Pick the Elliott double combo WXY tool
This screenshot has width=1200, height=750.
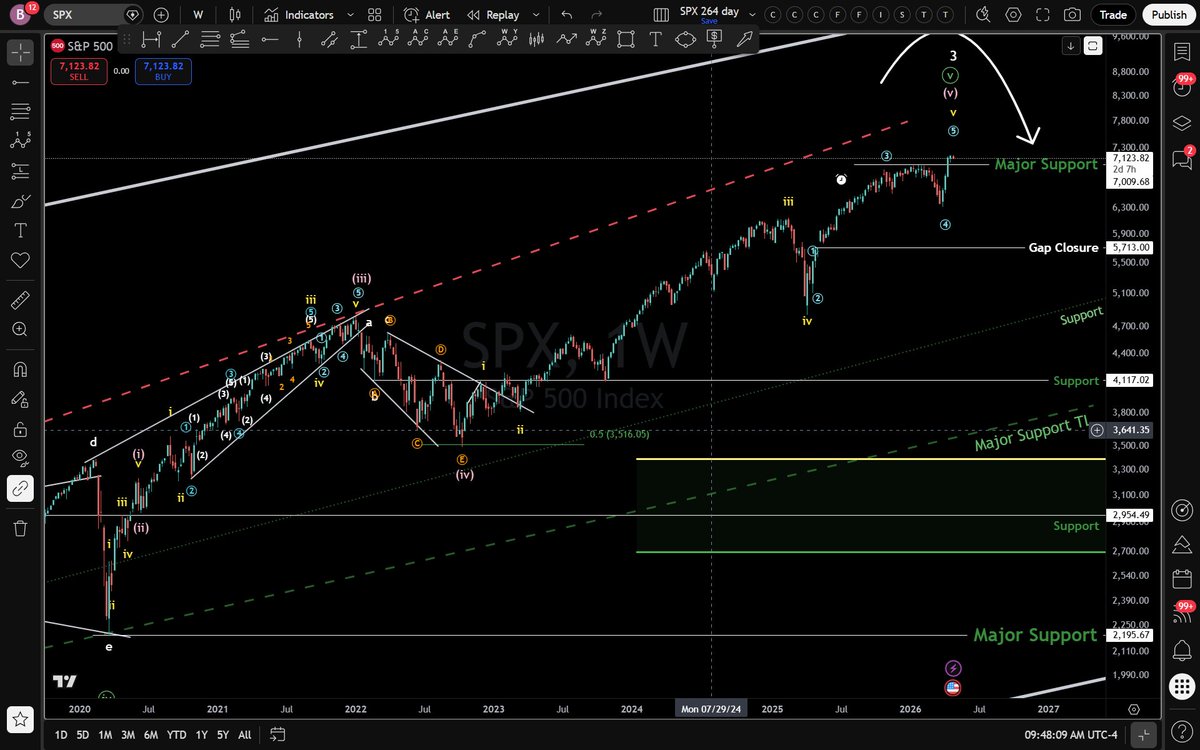pos(506,40)
